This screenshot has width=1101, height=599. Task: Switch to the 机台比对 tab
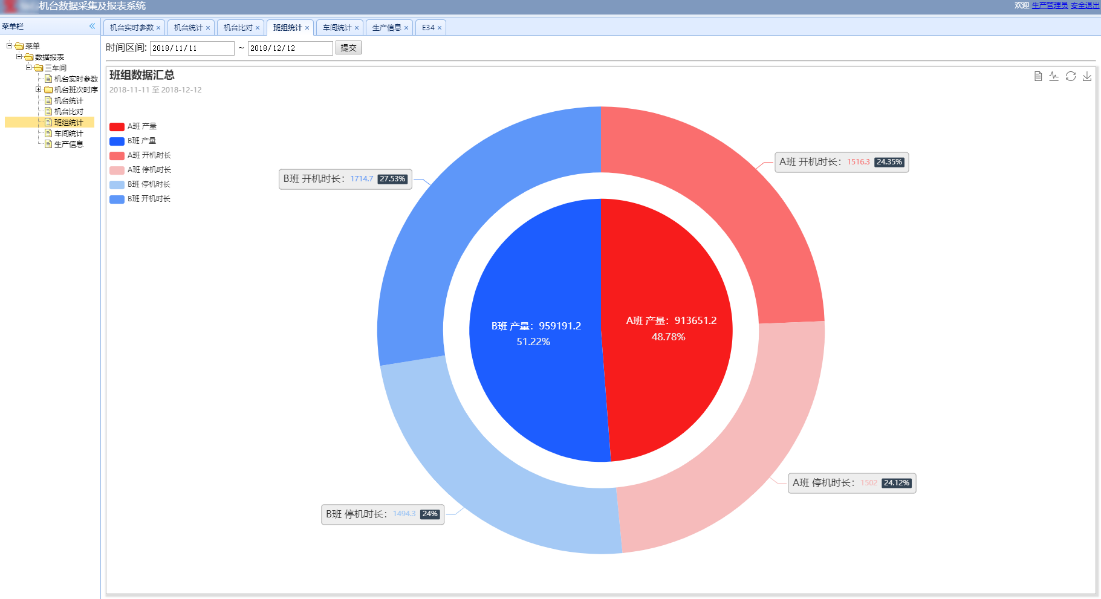237,28
